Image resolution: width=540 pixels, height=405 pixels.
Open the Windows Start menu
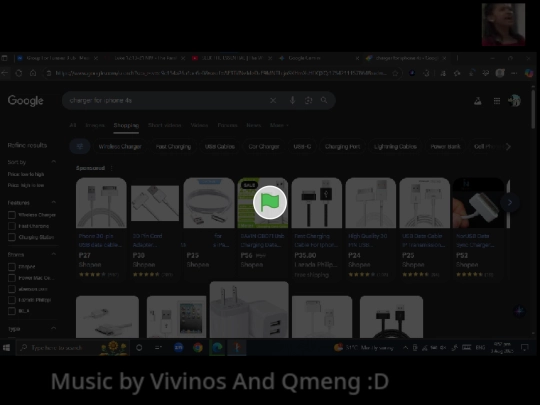point(6,348)
